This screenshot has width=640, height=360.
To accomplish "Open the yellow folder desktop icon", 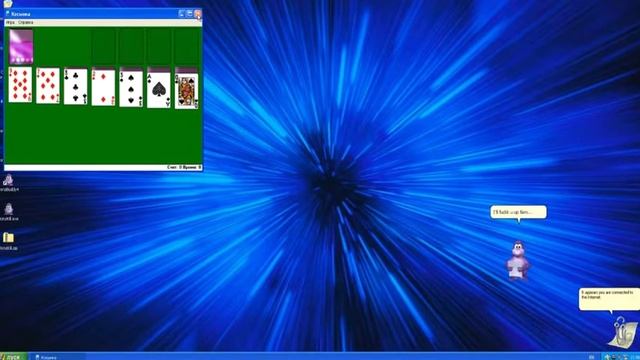I will (9, 241).
